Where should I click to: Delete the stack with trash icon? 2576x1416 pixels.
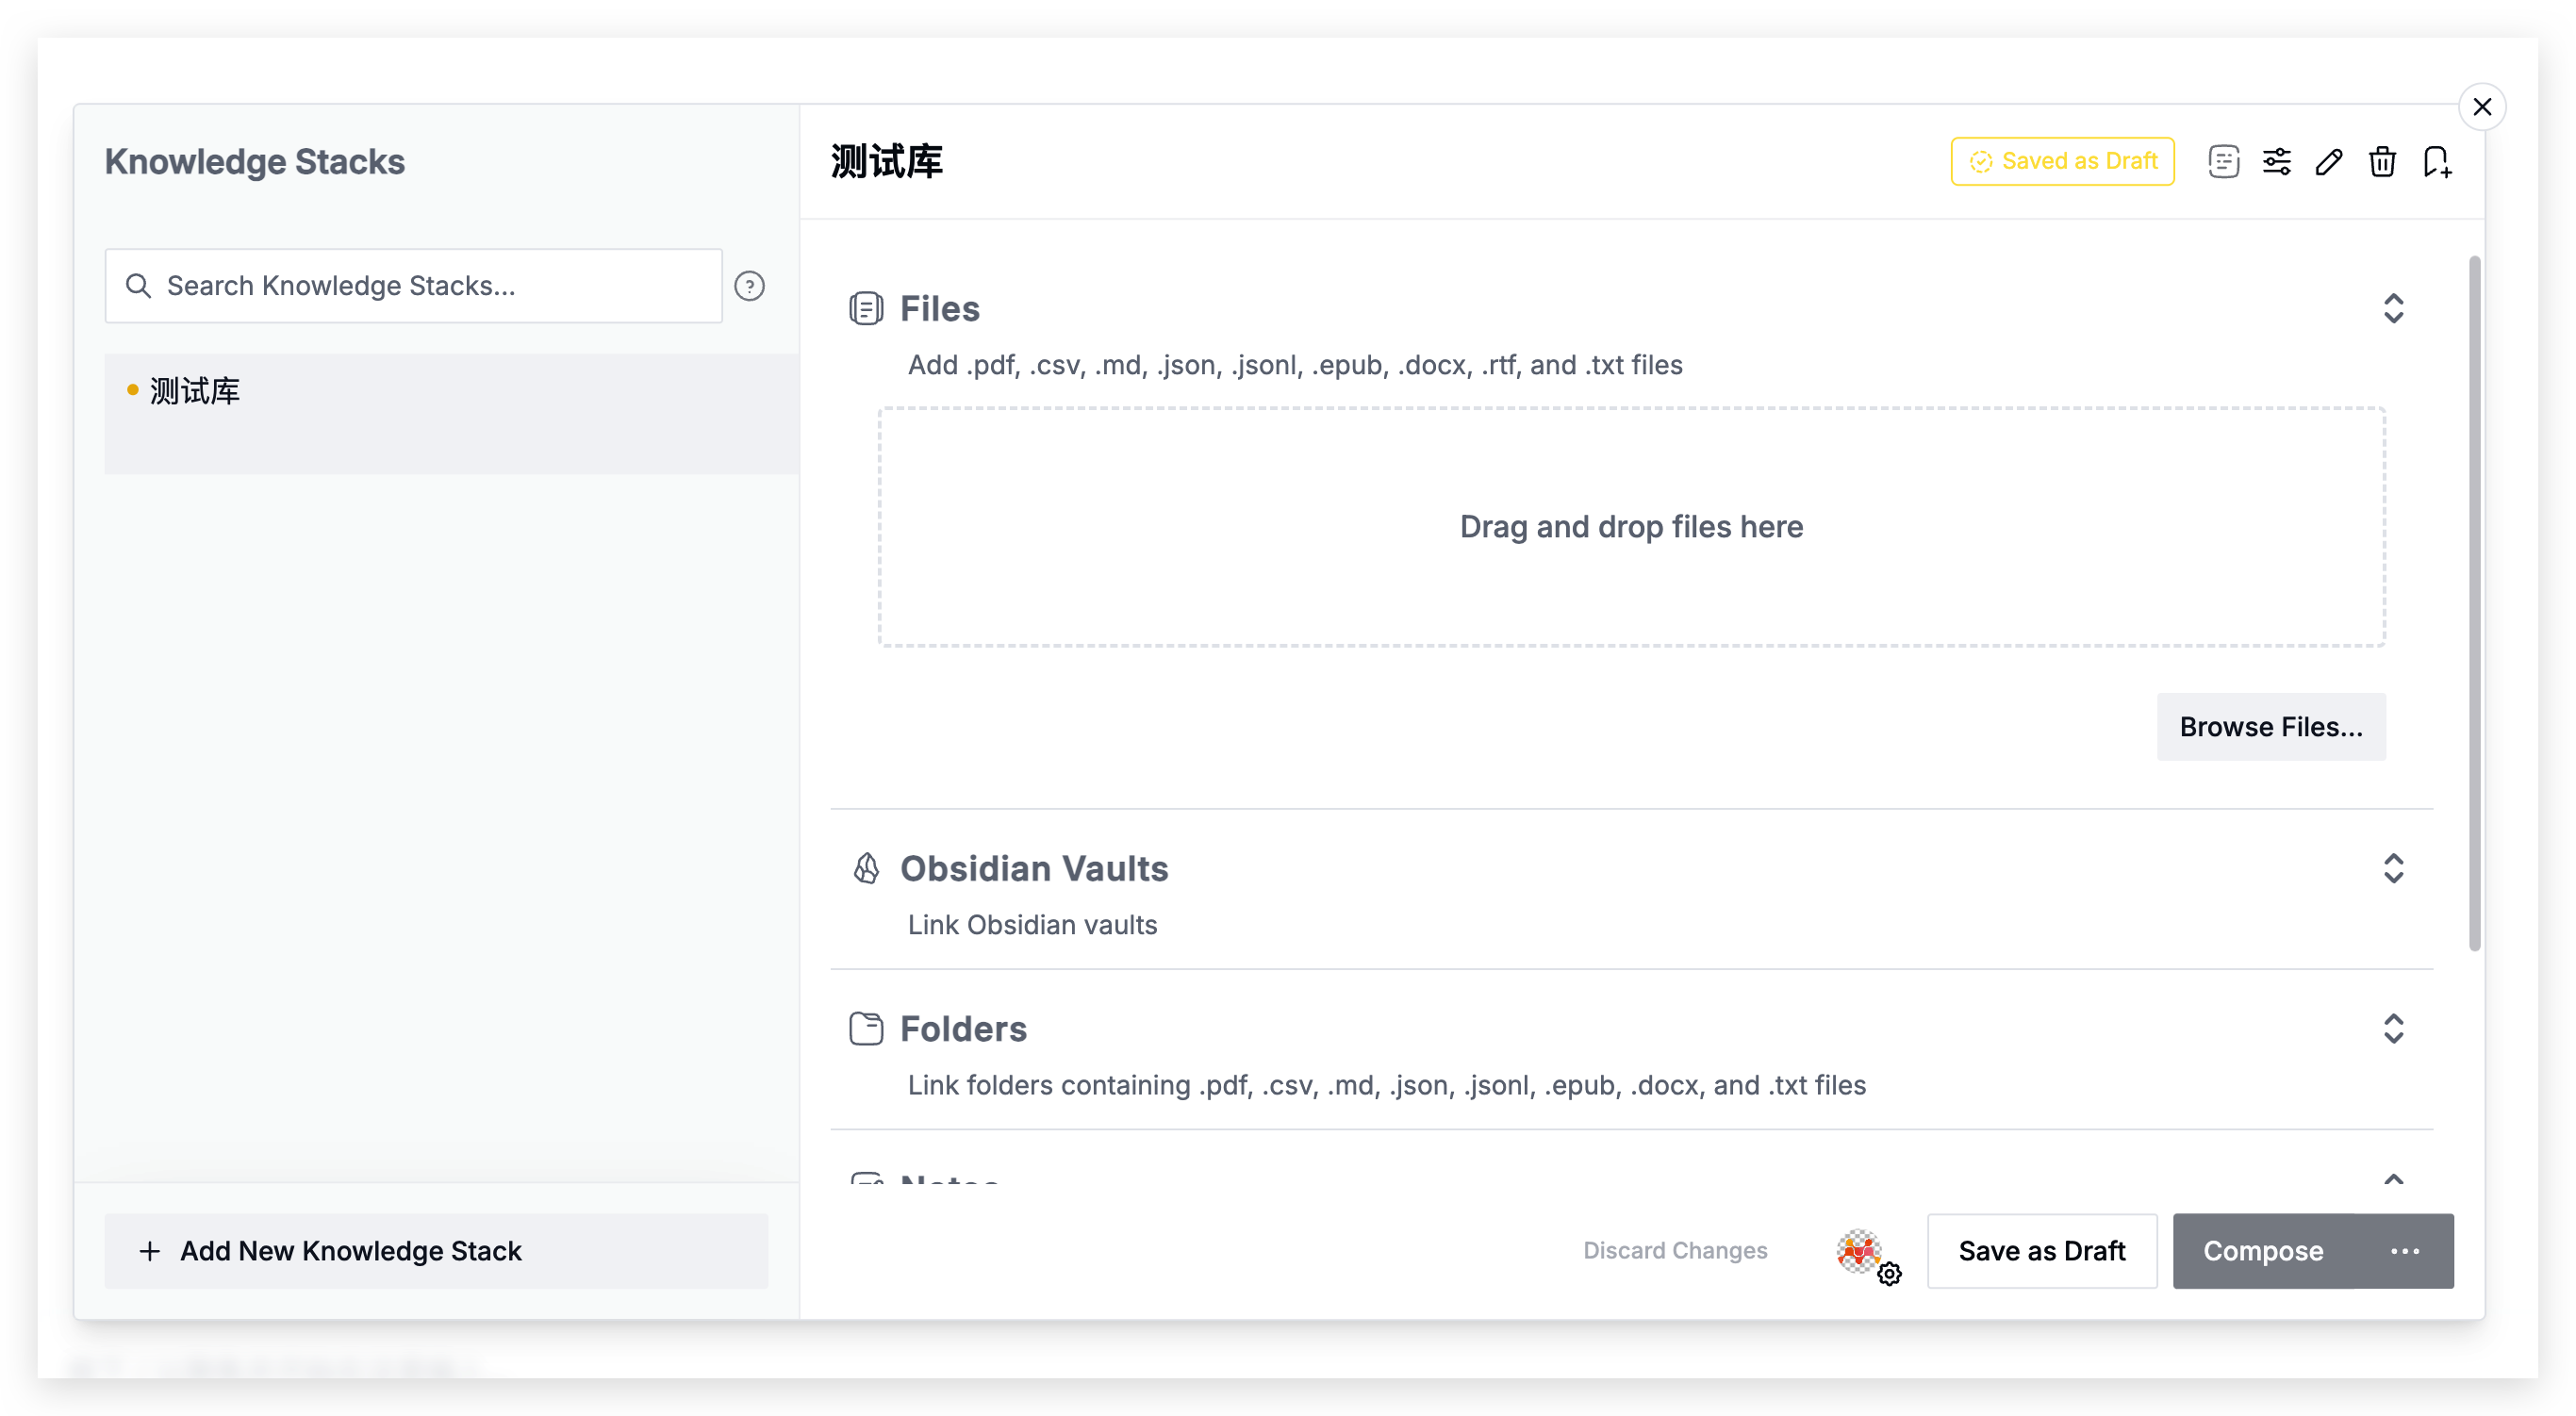pyautogui.click(x=2382, y=161)
